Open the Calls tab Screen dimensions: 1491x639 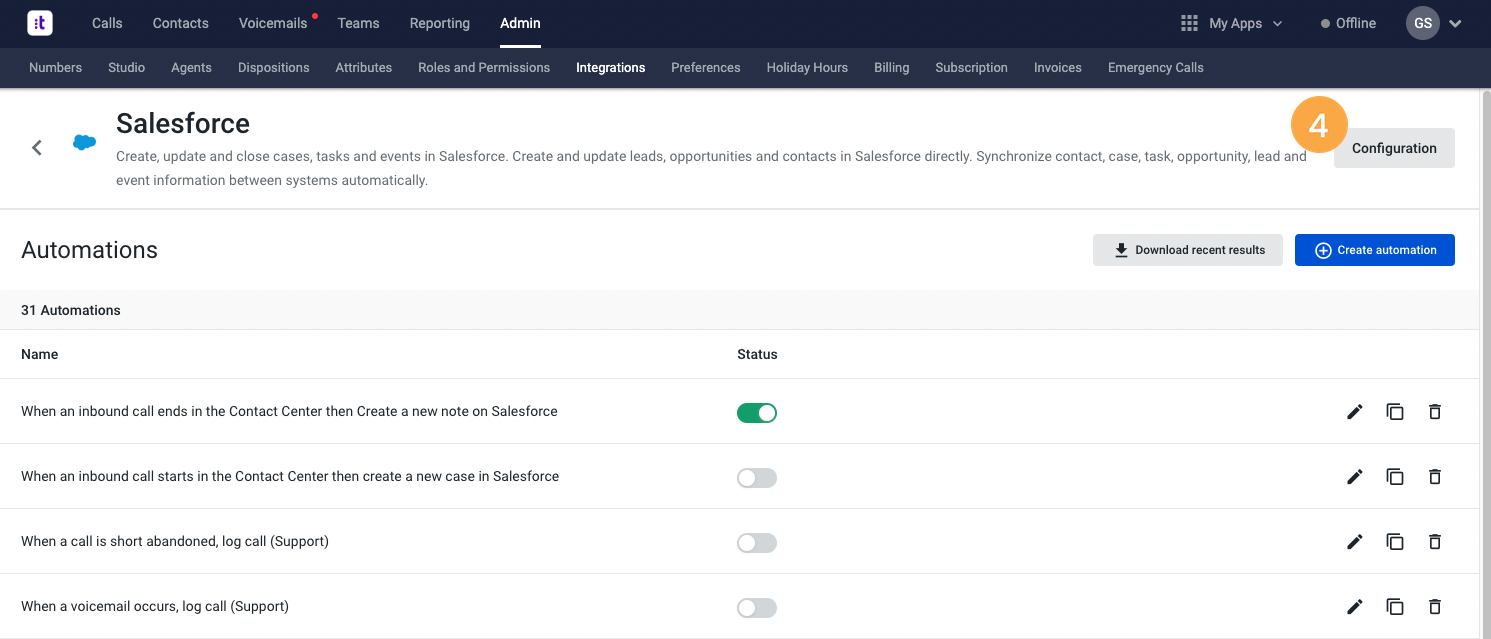(x=107, y=23)
